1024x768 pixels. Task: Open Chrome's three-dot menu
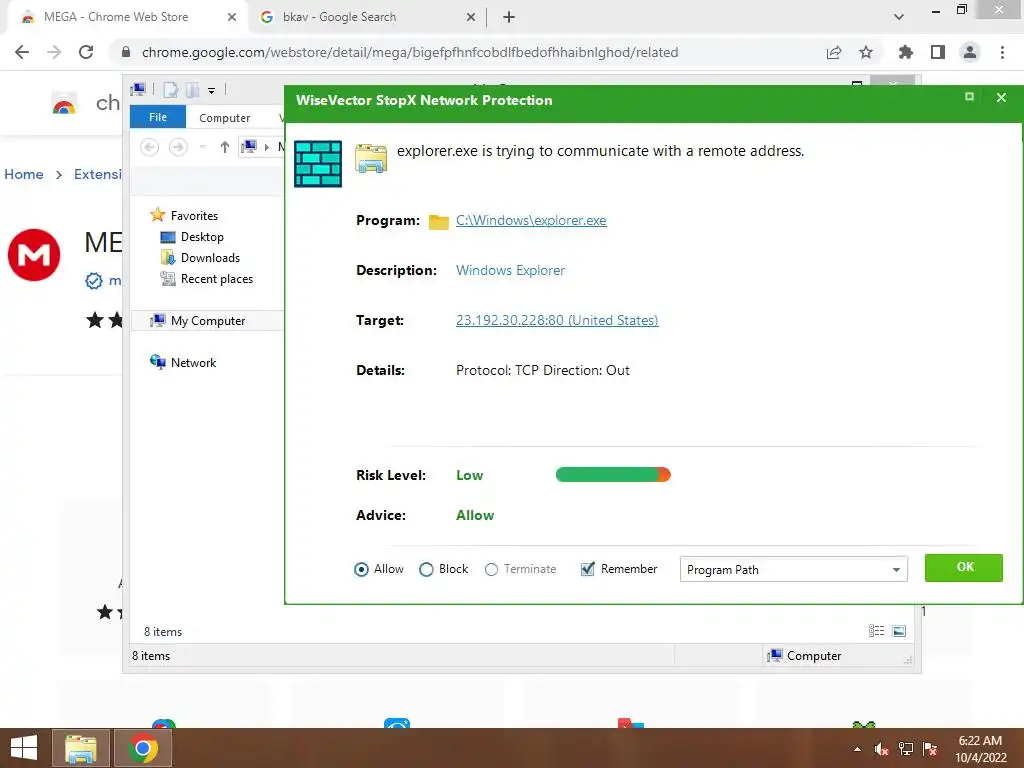[1002, 52]
